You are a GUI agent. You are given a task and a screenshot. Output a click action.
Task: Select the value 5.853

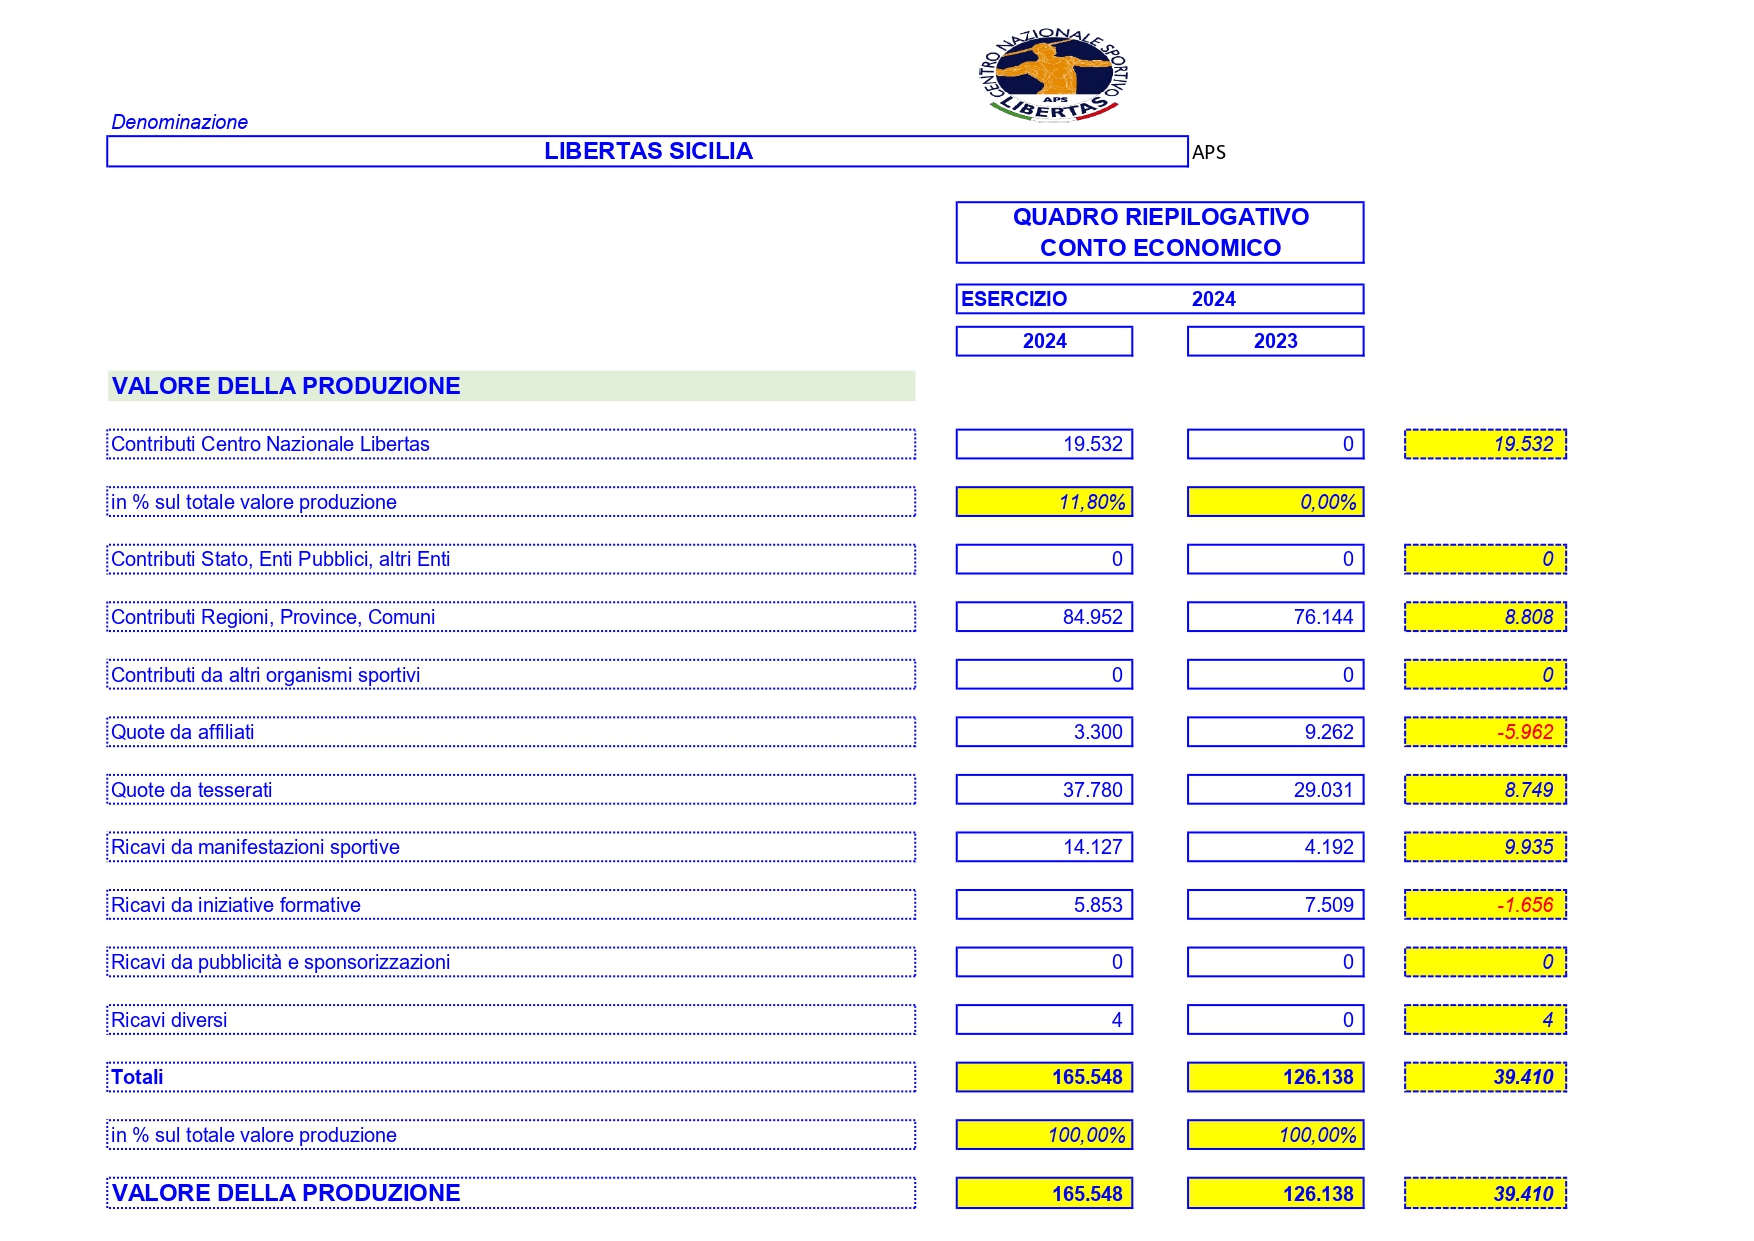click(1044, 905)
